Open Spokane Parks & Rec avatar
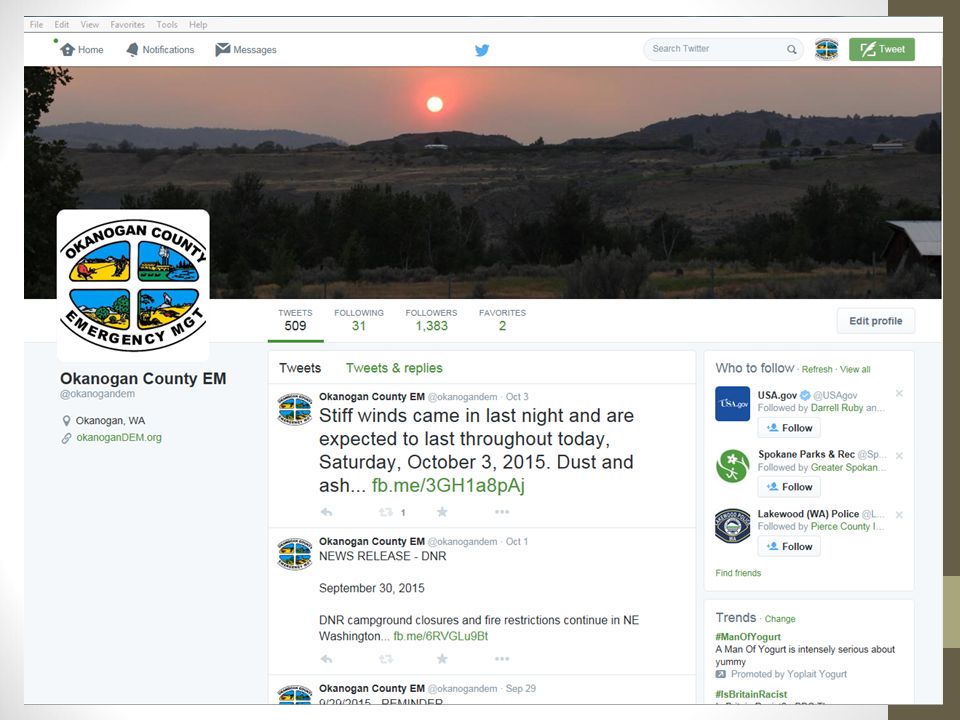 [732, 465]
